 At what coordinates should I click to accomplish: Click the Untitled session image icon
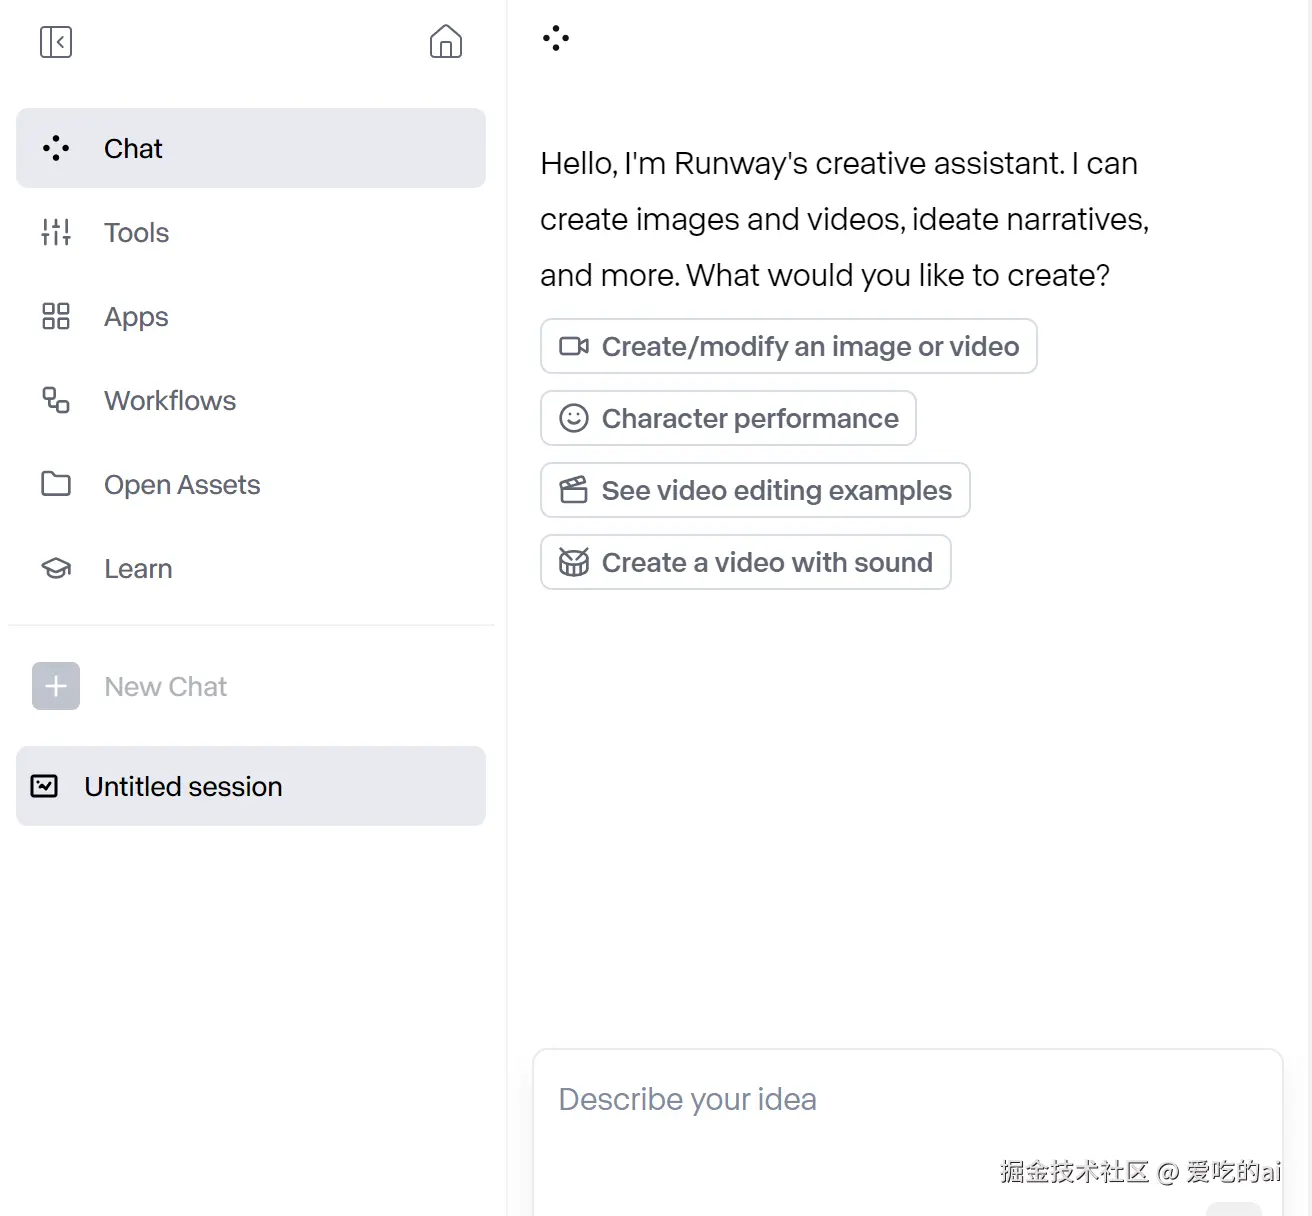[x=44, y=787]
